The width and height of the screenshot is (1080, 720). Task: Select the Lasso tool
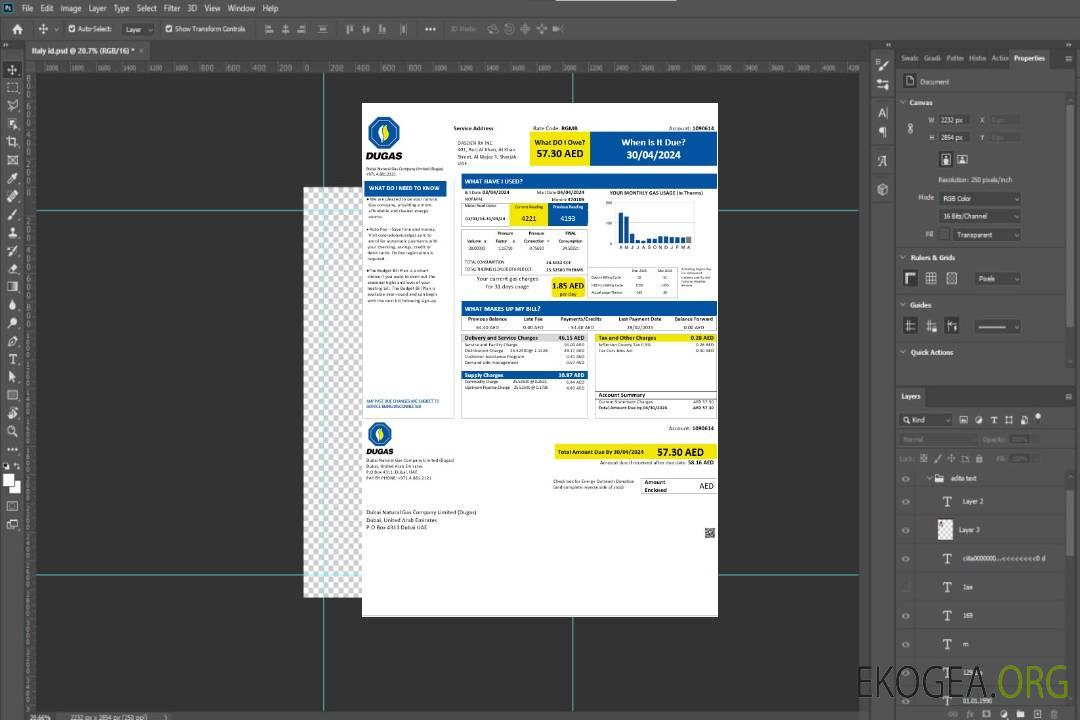[12, 105]
